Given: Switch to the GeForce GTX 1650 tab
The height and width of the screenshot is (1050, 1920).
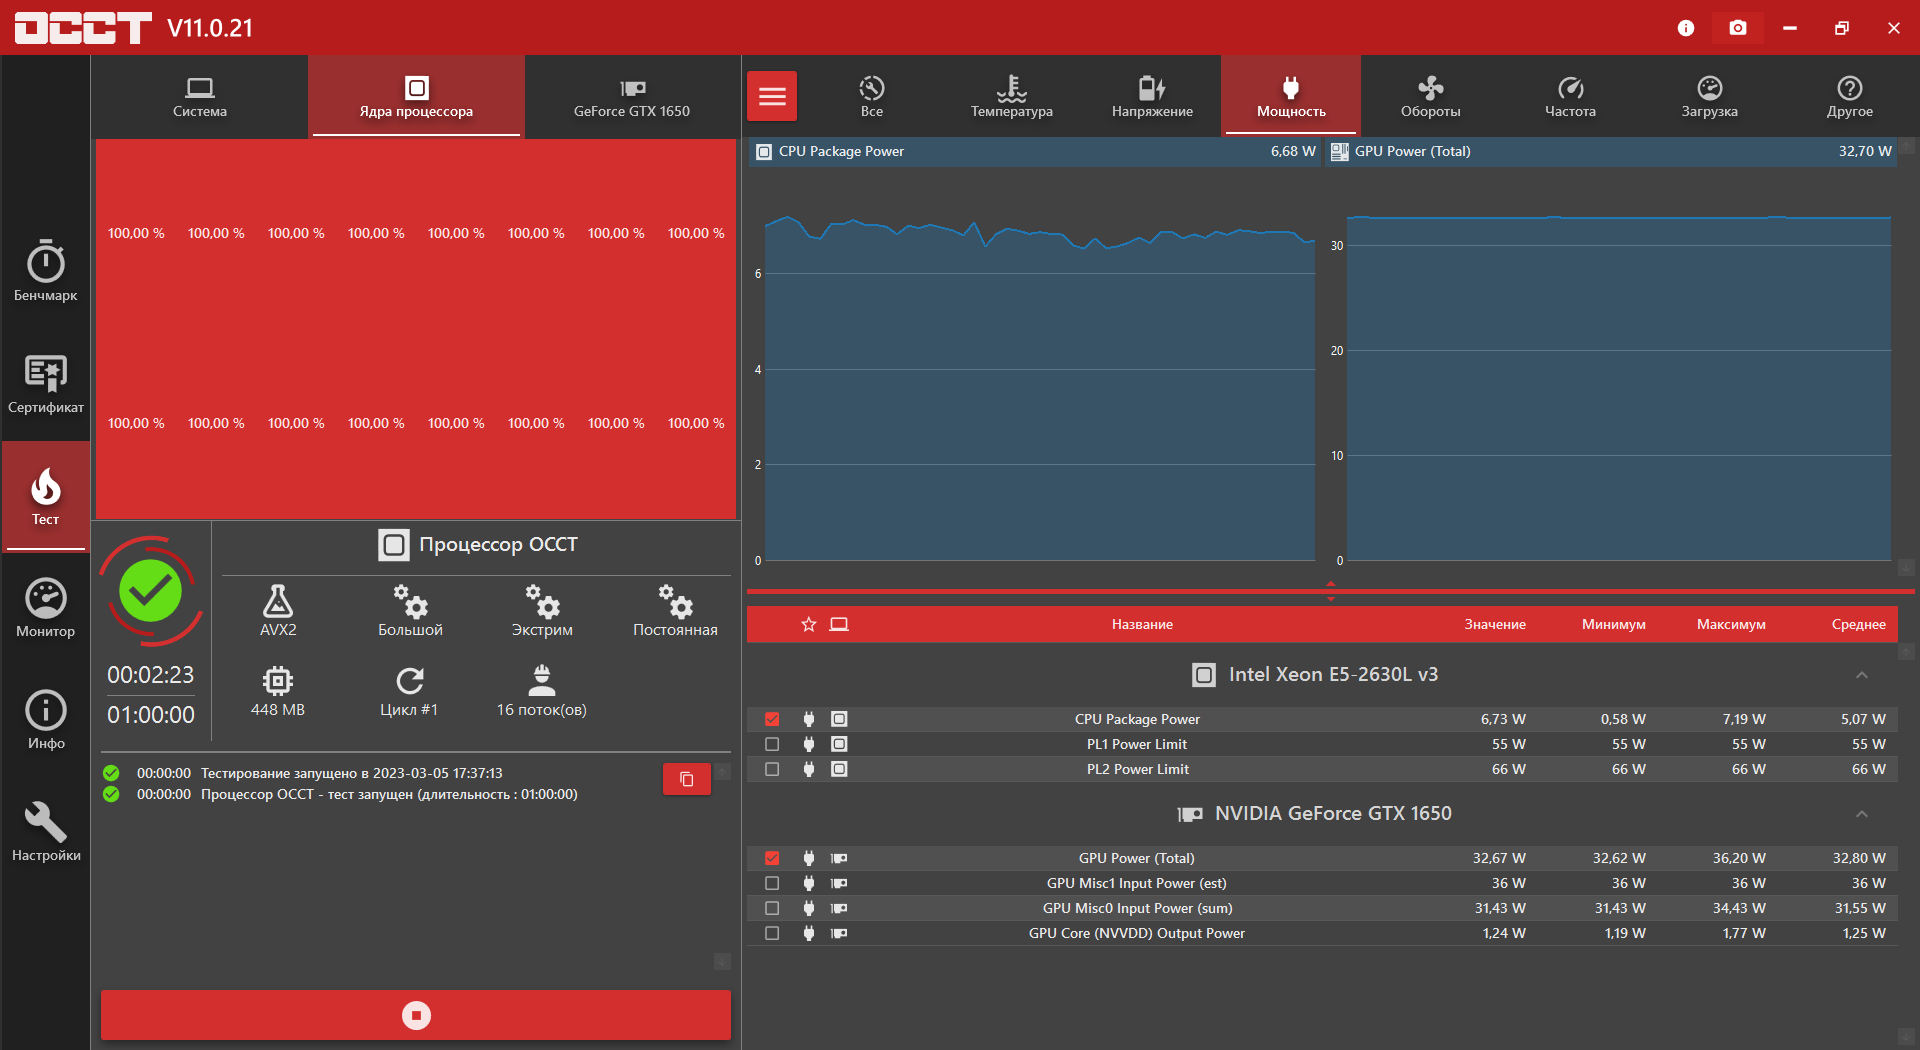Looking at the screenshot, I should 632,97.
